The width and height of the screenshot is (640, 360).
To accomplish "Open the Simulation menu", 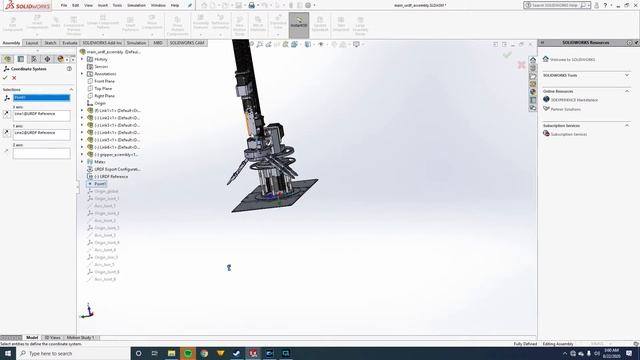I will click(x=136, y=6).
